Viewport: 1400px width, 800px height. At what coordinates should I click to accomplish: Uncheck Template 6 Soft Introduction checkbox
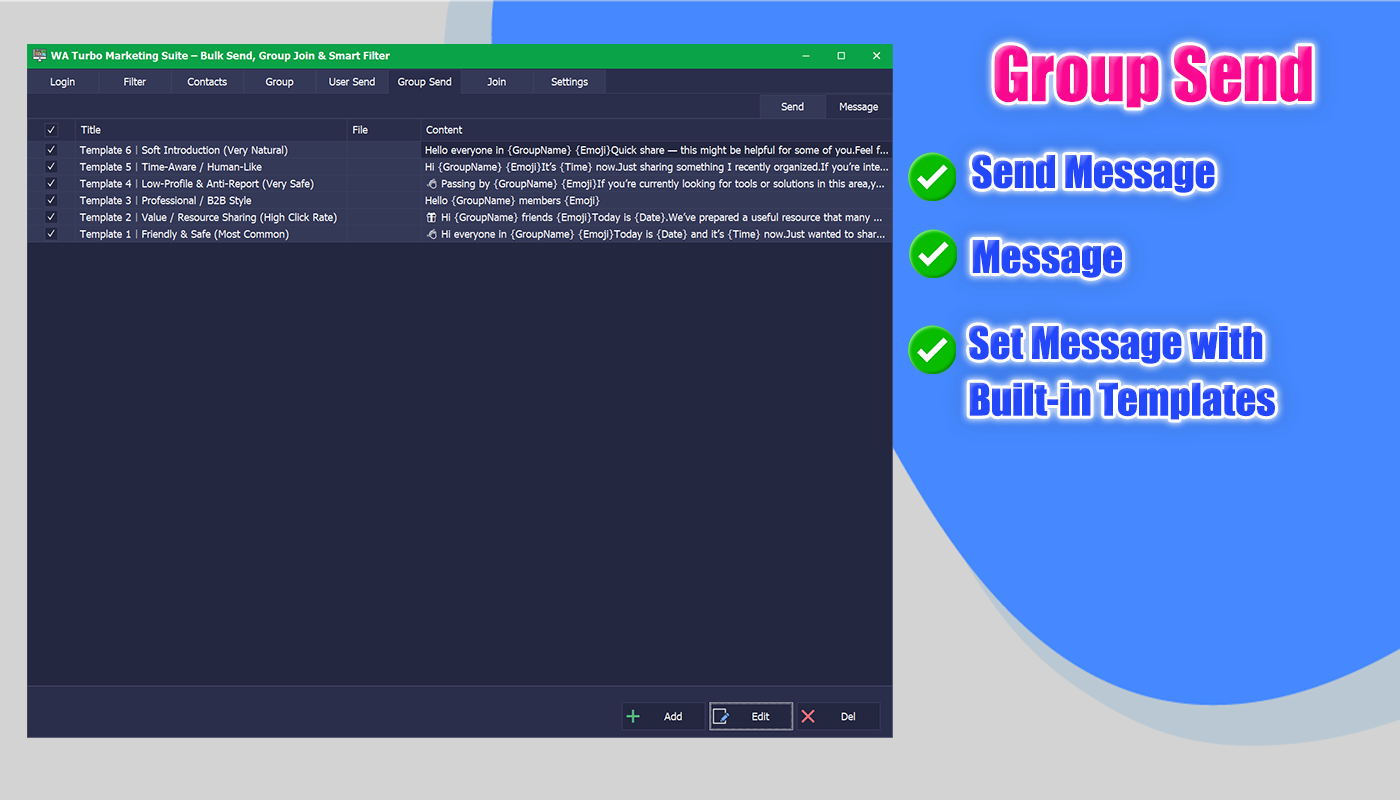pyautogui.click(x=52, y=150)
